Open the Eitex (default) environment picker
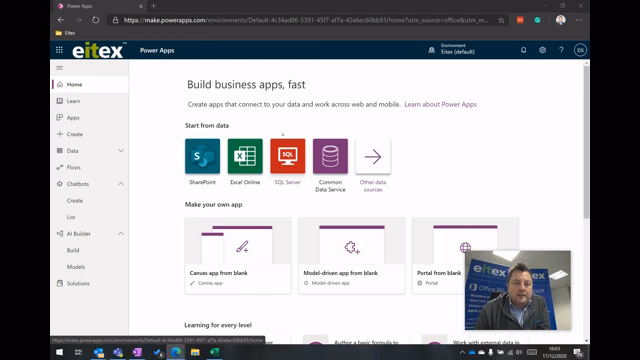The height and width of the screenshot is (360, 640). (451, 49)
